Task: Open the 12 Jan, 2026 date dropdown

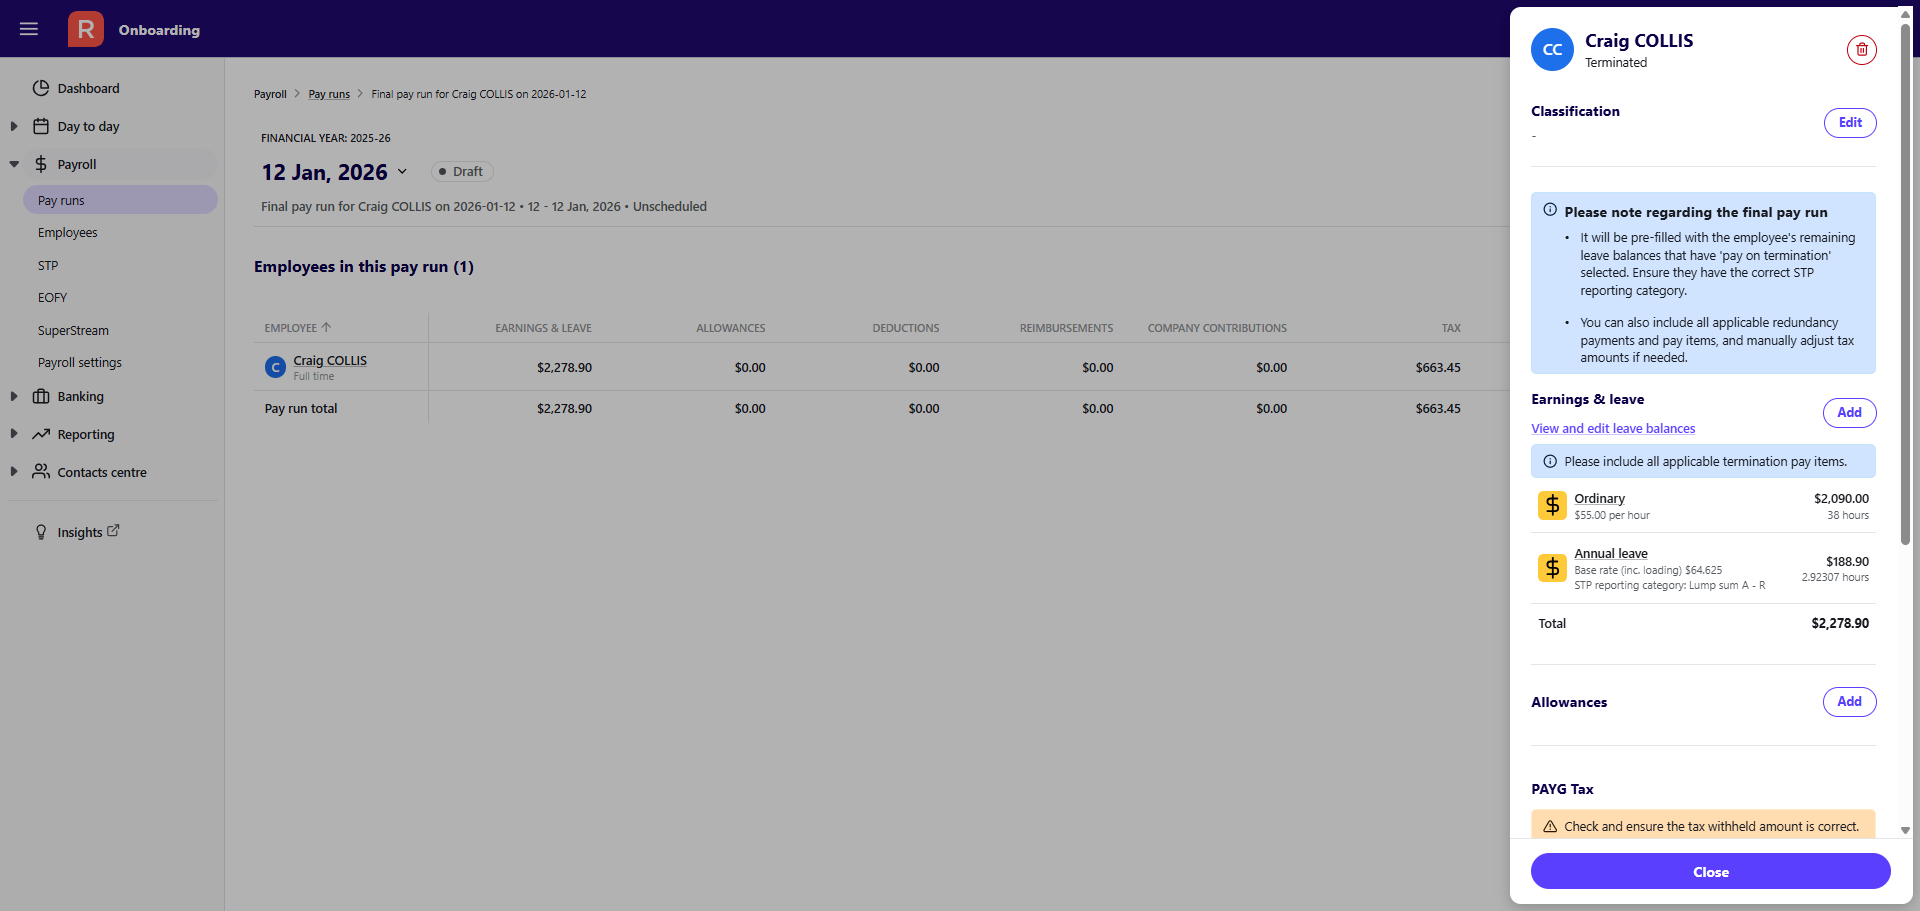Action: tap(402, 172)
